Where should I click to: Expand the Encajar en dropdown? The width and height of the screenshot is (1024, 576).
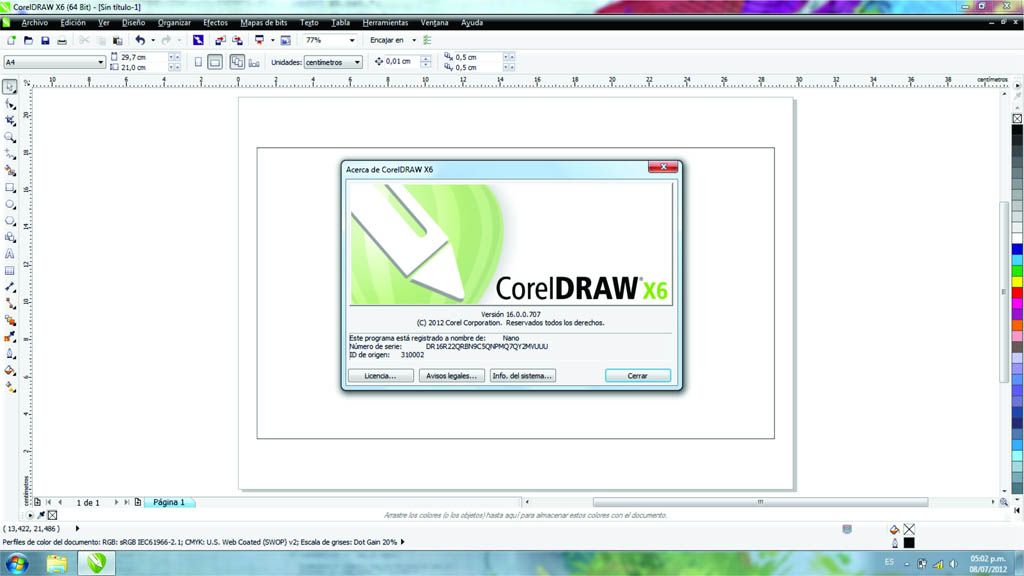click(x=413, y=40)
